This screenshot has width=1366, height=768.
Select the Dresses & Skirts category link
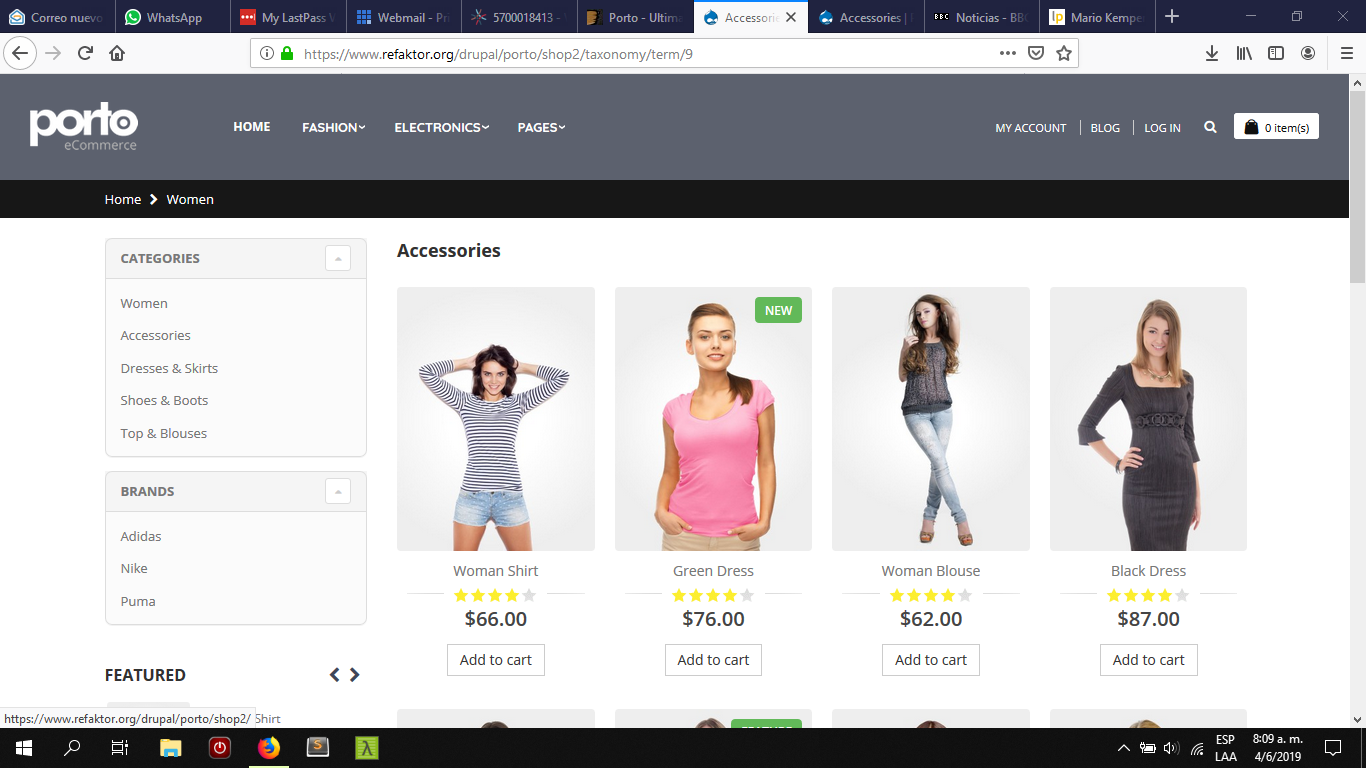point(169,368)
